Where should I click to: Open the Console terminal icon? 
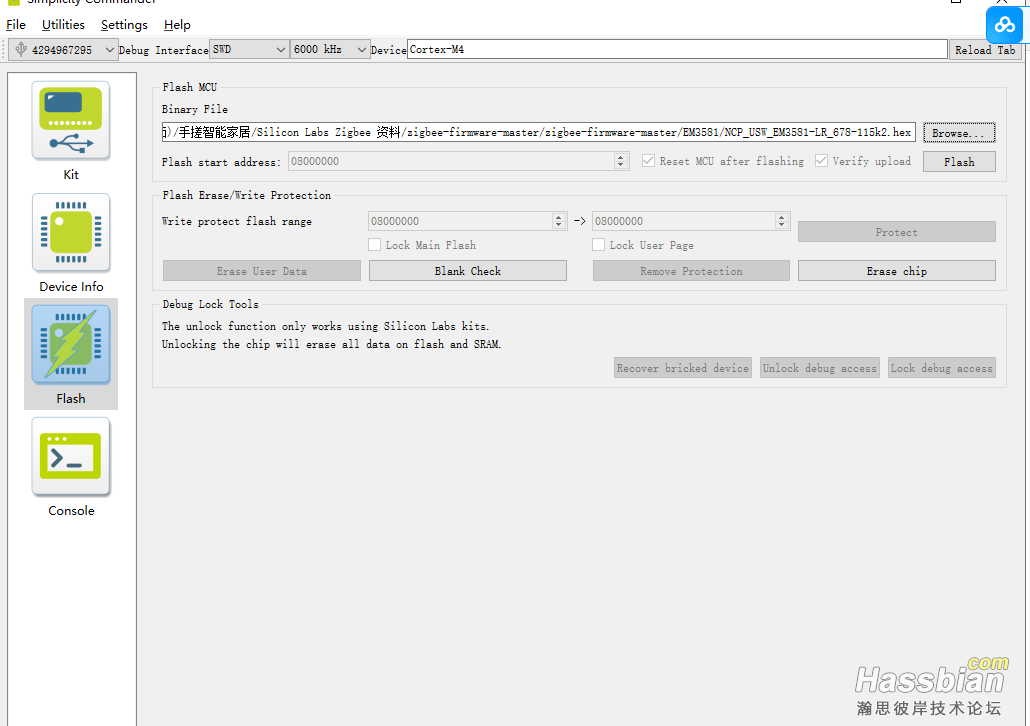[71, 457]
